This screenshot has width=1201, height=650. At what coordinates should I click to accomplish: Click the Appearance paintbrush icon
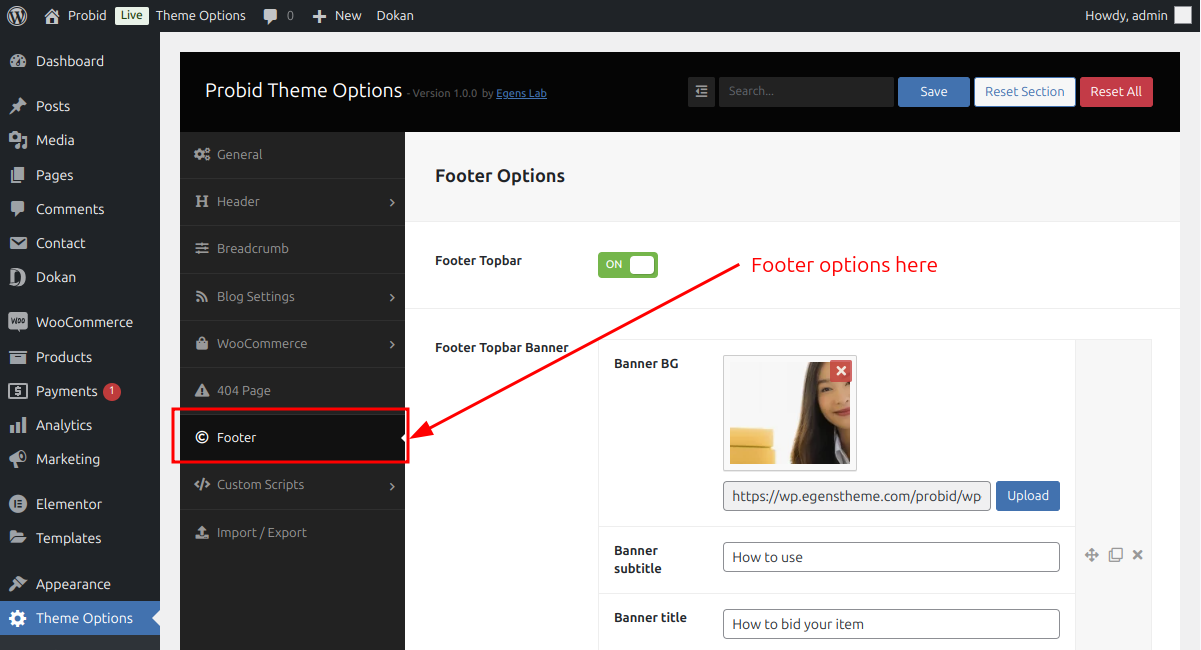18,584
